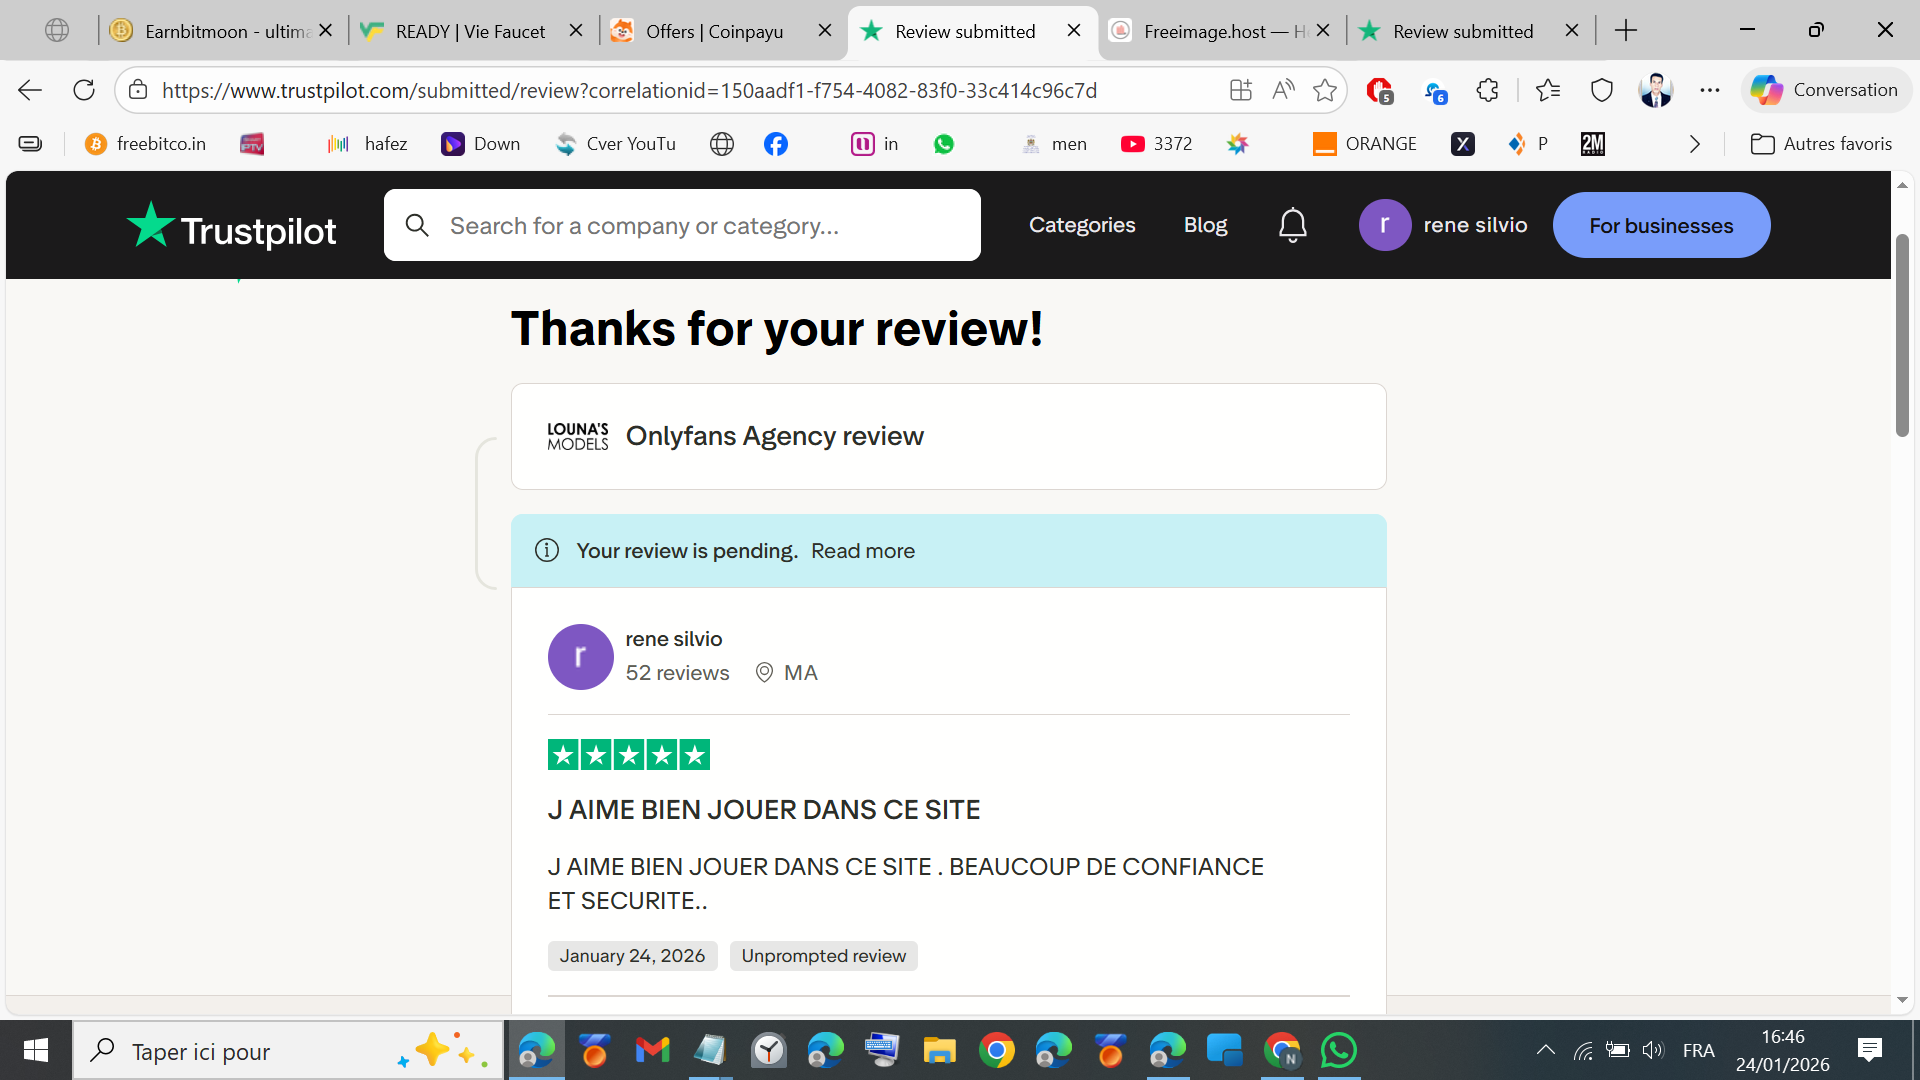Open the browser Extensions puzzle icon
1920x1080 pixels.
tap(1487, 90)
